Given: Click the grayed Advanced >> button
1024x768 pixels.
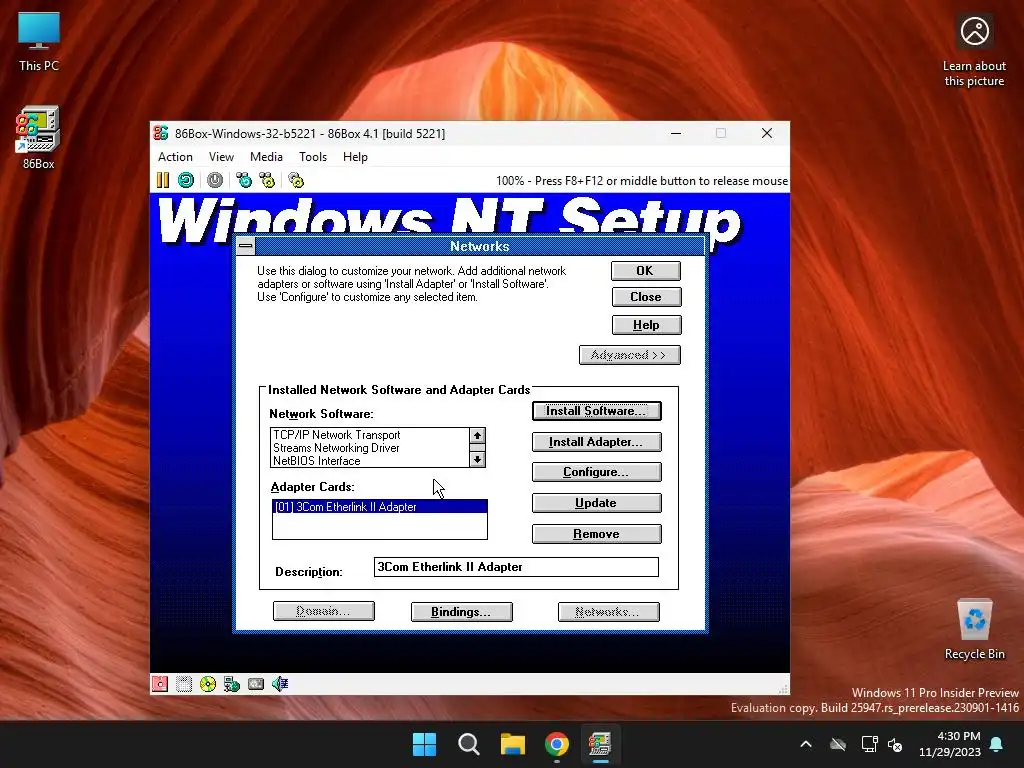Looking at the screenshot, I should pos(630,355).
